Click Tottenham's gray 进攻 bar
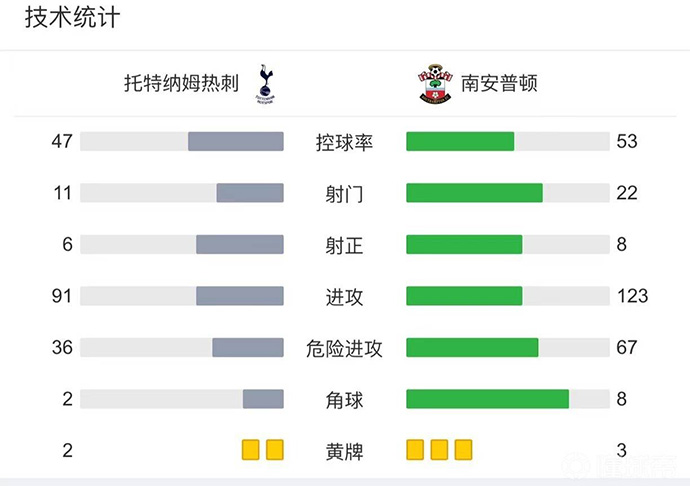The image size is (690, 486). pos(240,296)
